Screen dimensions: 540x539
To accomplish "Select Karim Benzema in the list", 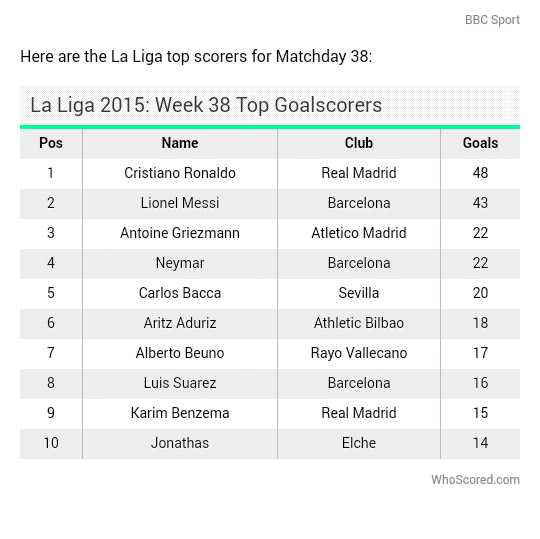I will pyautogui.click(x=180, y=413).
